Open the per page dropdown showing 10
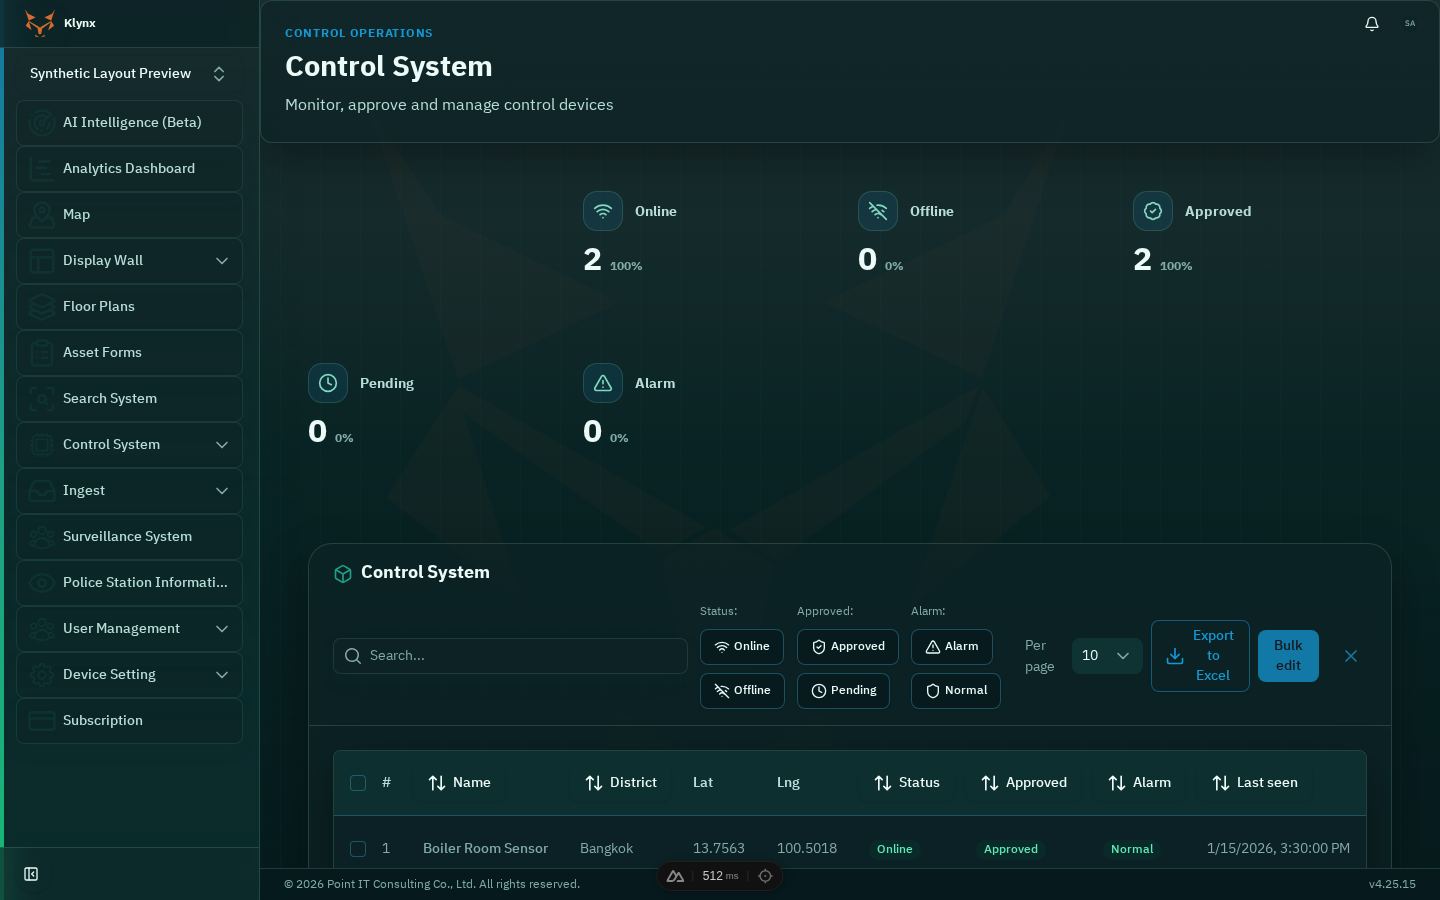This screenshot has width=1440, height=900. 1107,656
